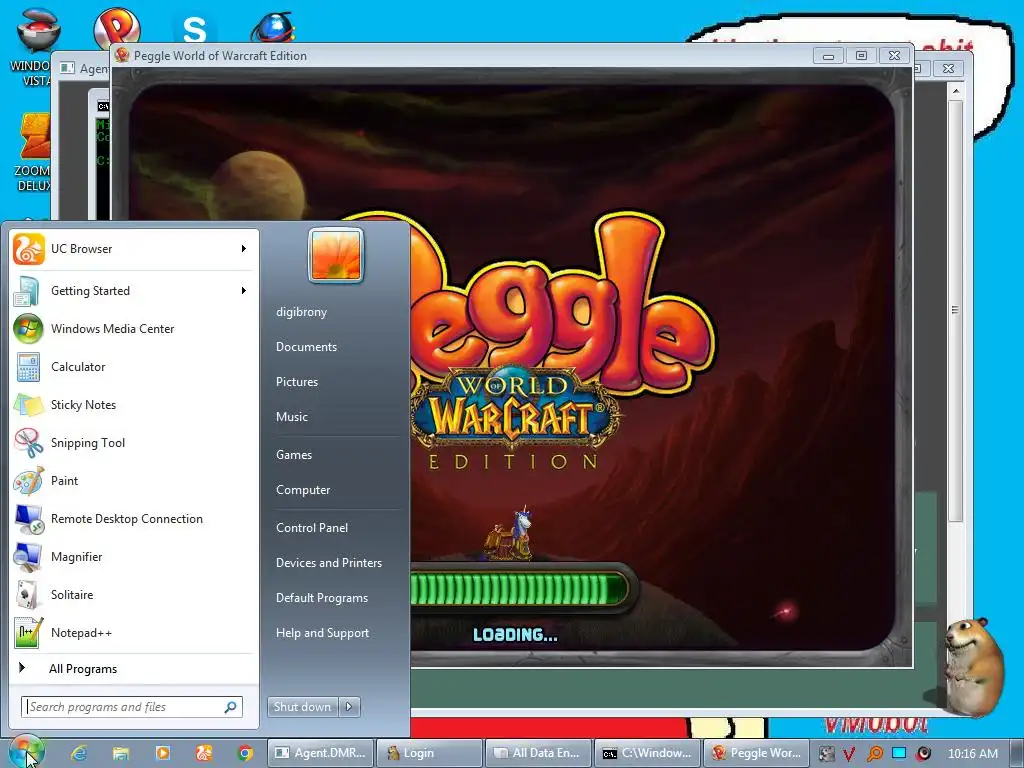Click the first system tray icon before the red V

point(826,754)
